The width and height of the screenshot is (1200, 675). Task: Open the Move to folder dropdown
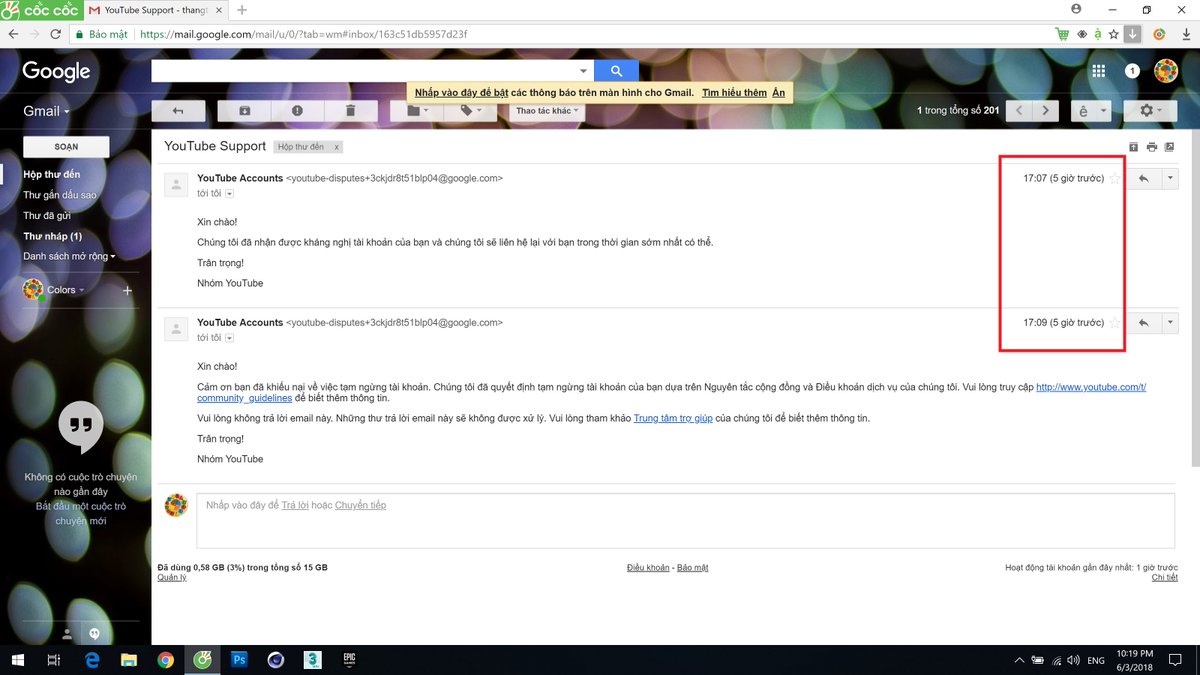click(x=417, y=111)
